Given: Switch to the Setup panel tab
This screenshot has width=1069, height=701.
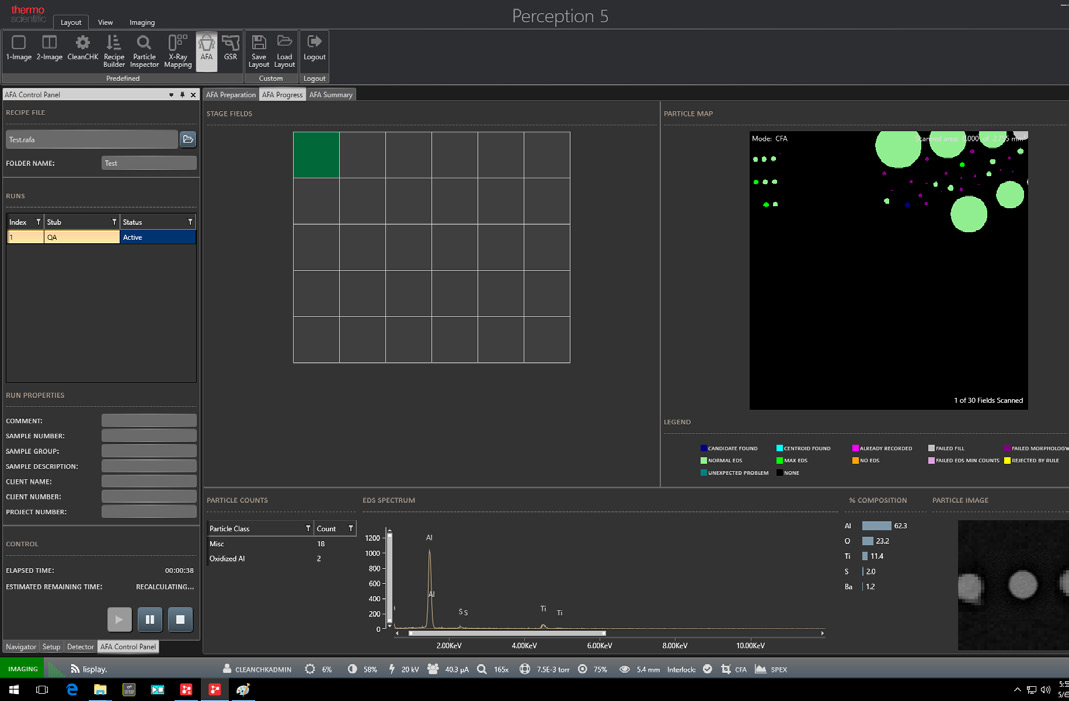Looking at the screenshot, I should 51,646.
